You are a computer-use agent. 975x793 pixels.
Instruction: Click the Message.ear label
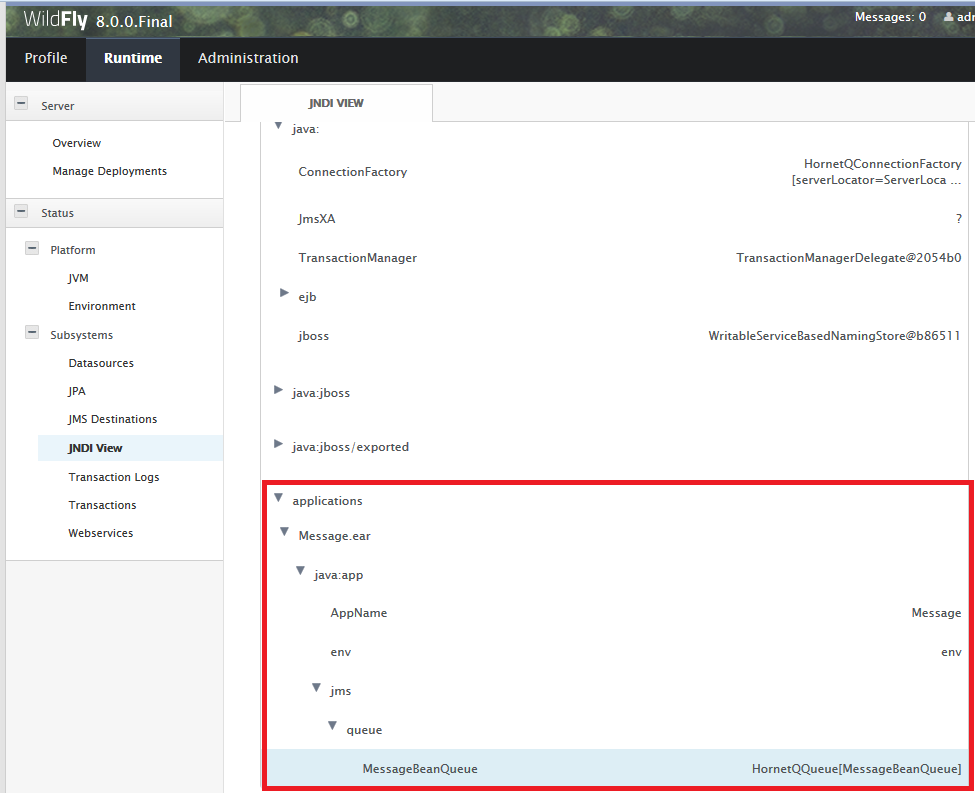pos(335,536)
